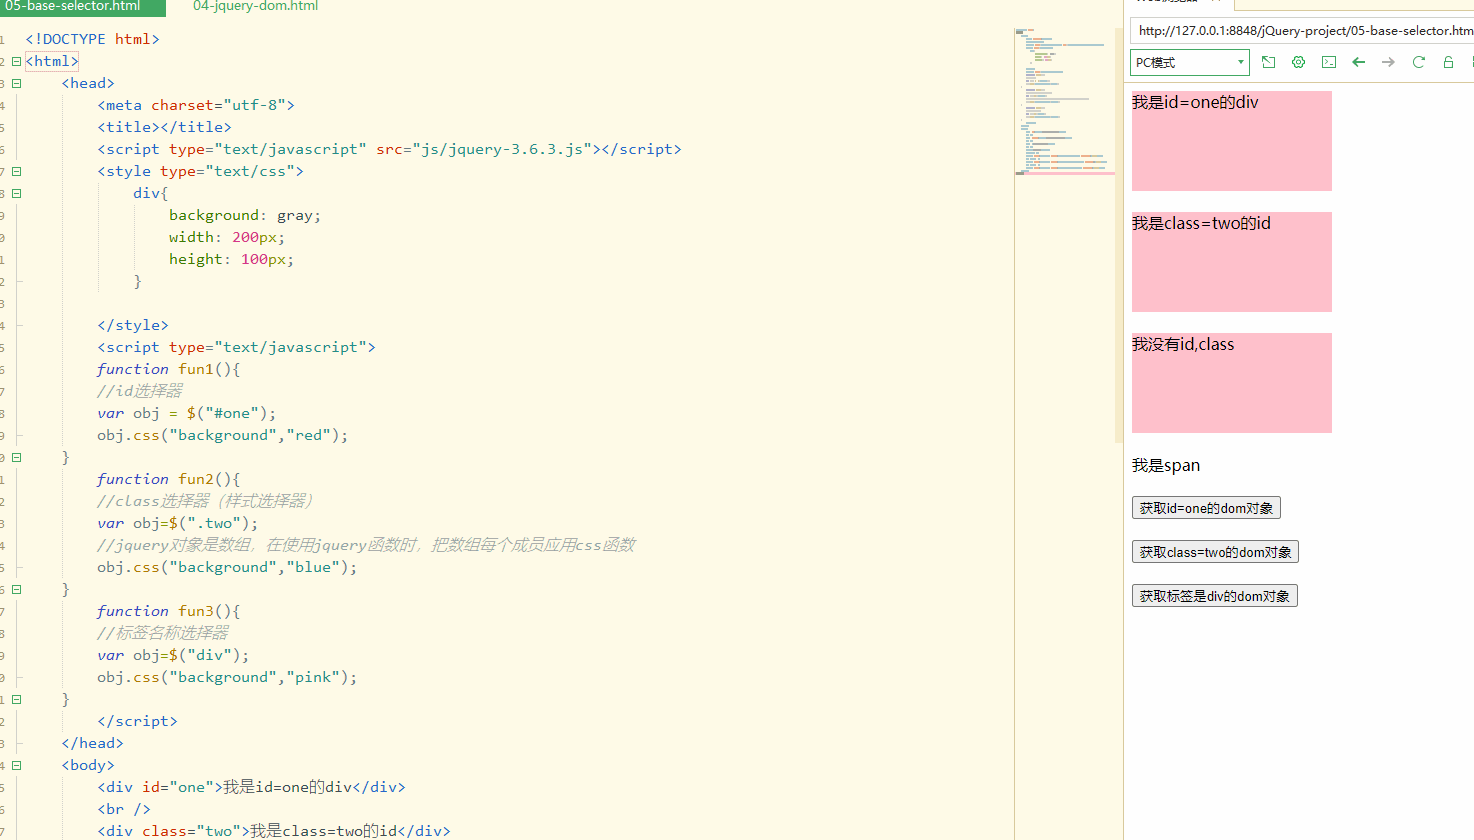This screenshot has width=1474, height=840.
Task: Click the obj.css("background","red"); line
Action: [x=223, y=435]
